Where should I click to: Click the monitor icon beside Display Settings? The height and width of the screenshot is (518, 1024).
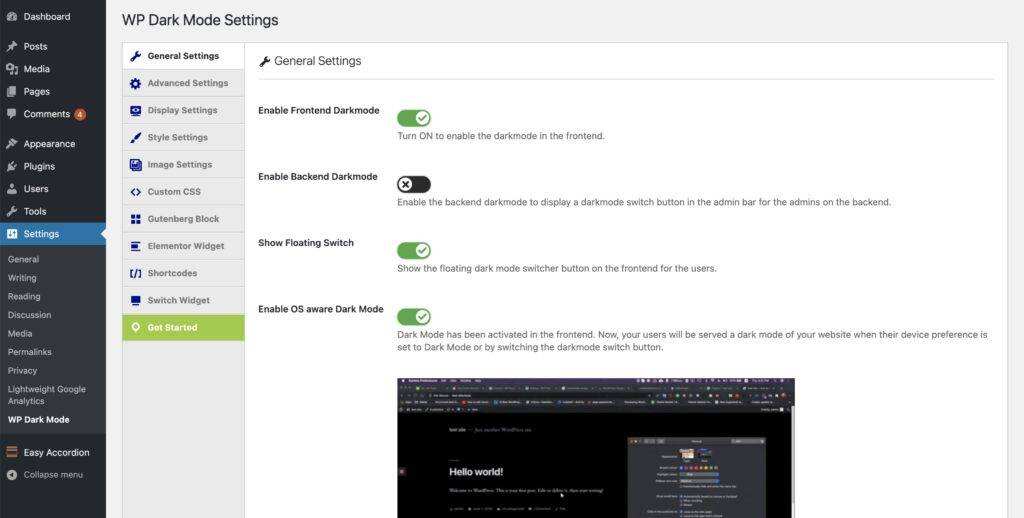coord(135,110)
